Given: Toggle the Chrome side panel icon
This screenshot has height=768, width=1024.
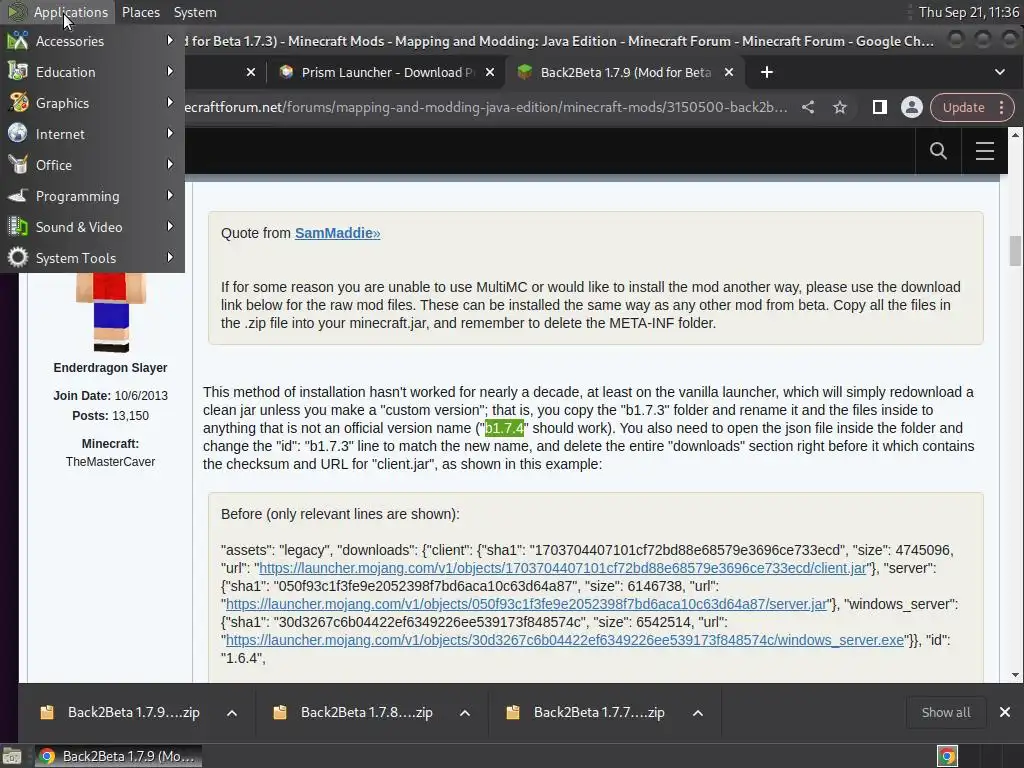Looking at the screenshot, I should point(880,107).
